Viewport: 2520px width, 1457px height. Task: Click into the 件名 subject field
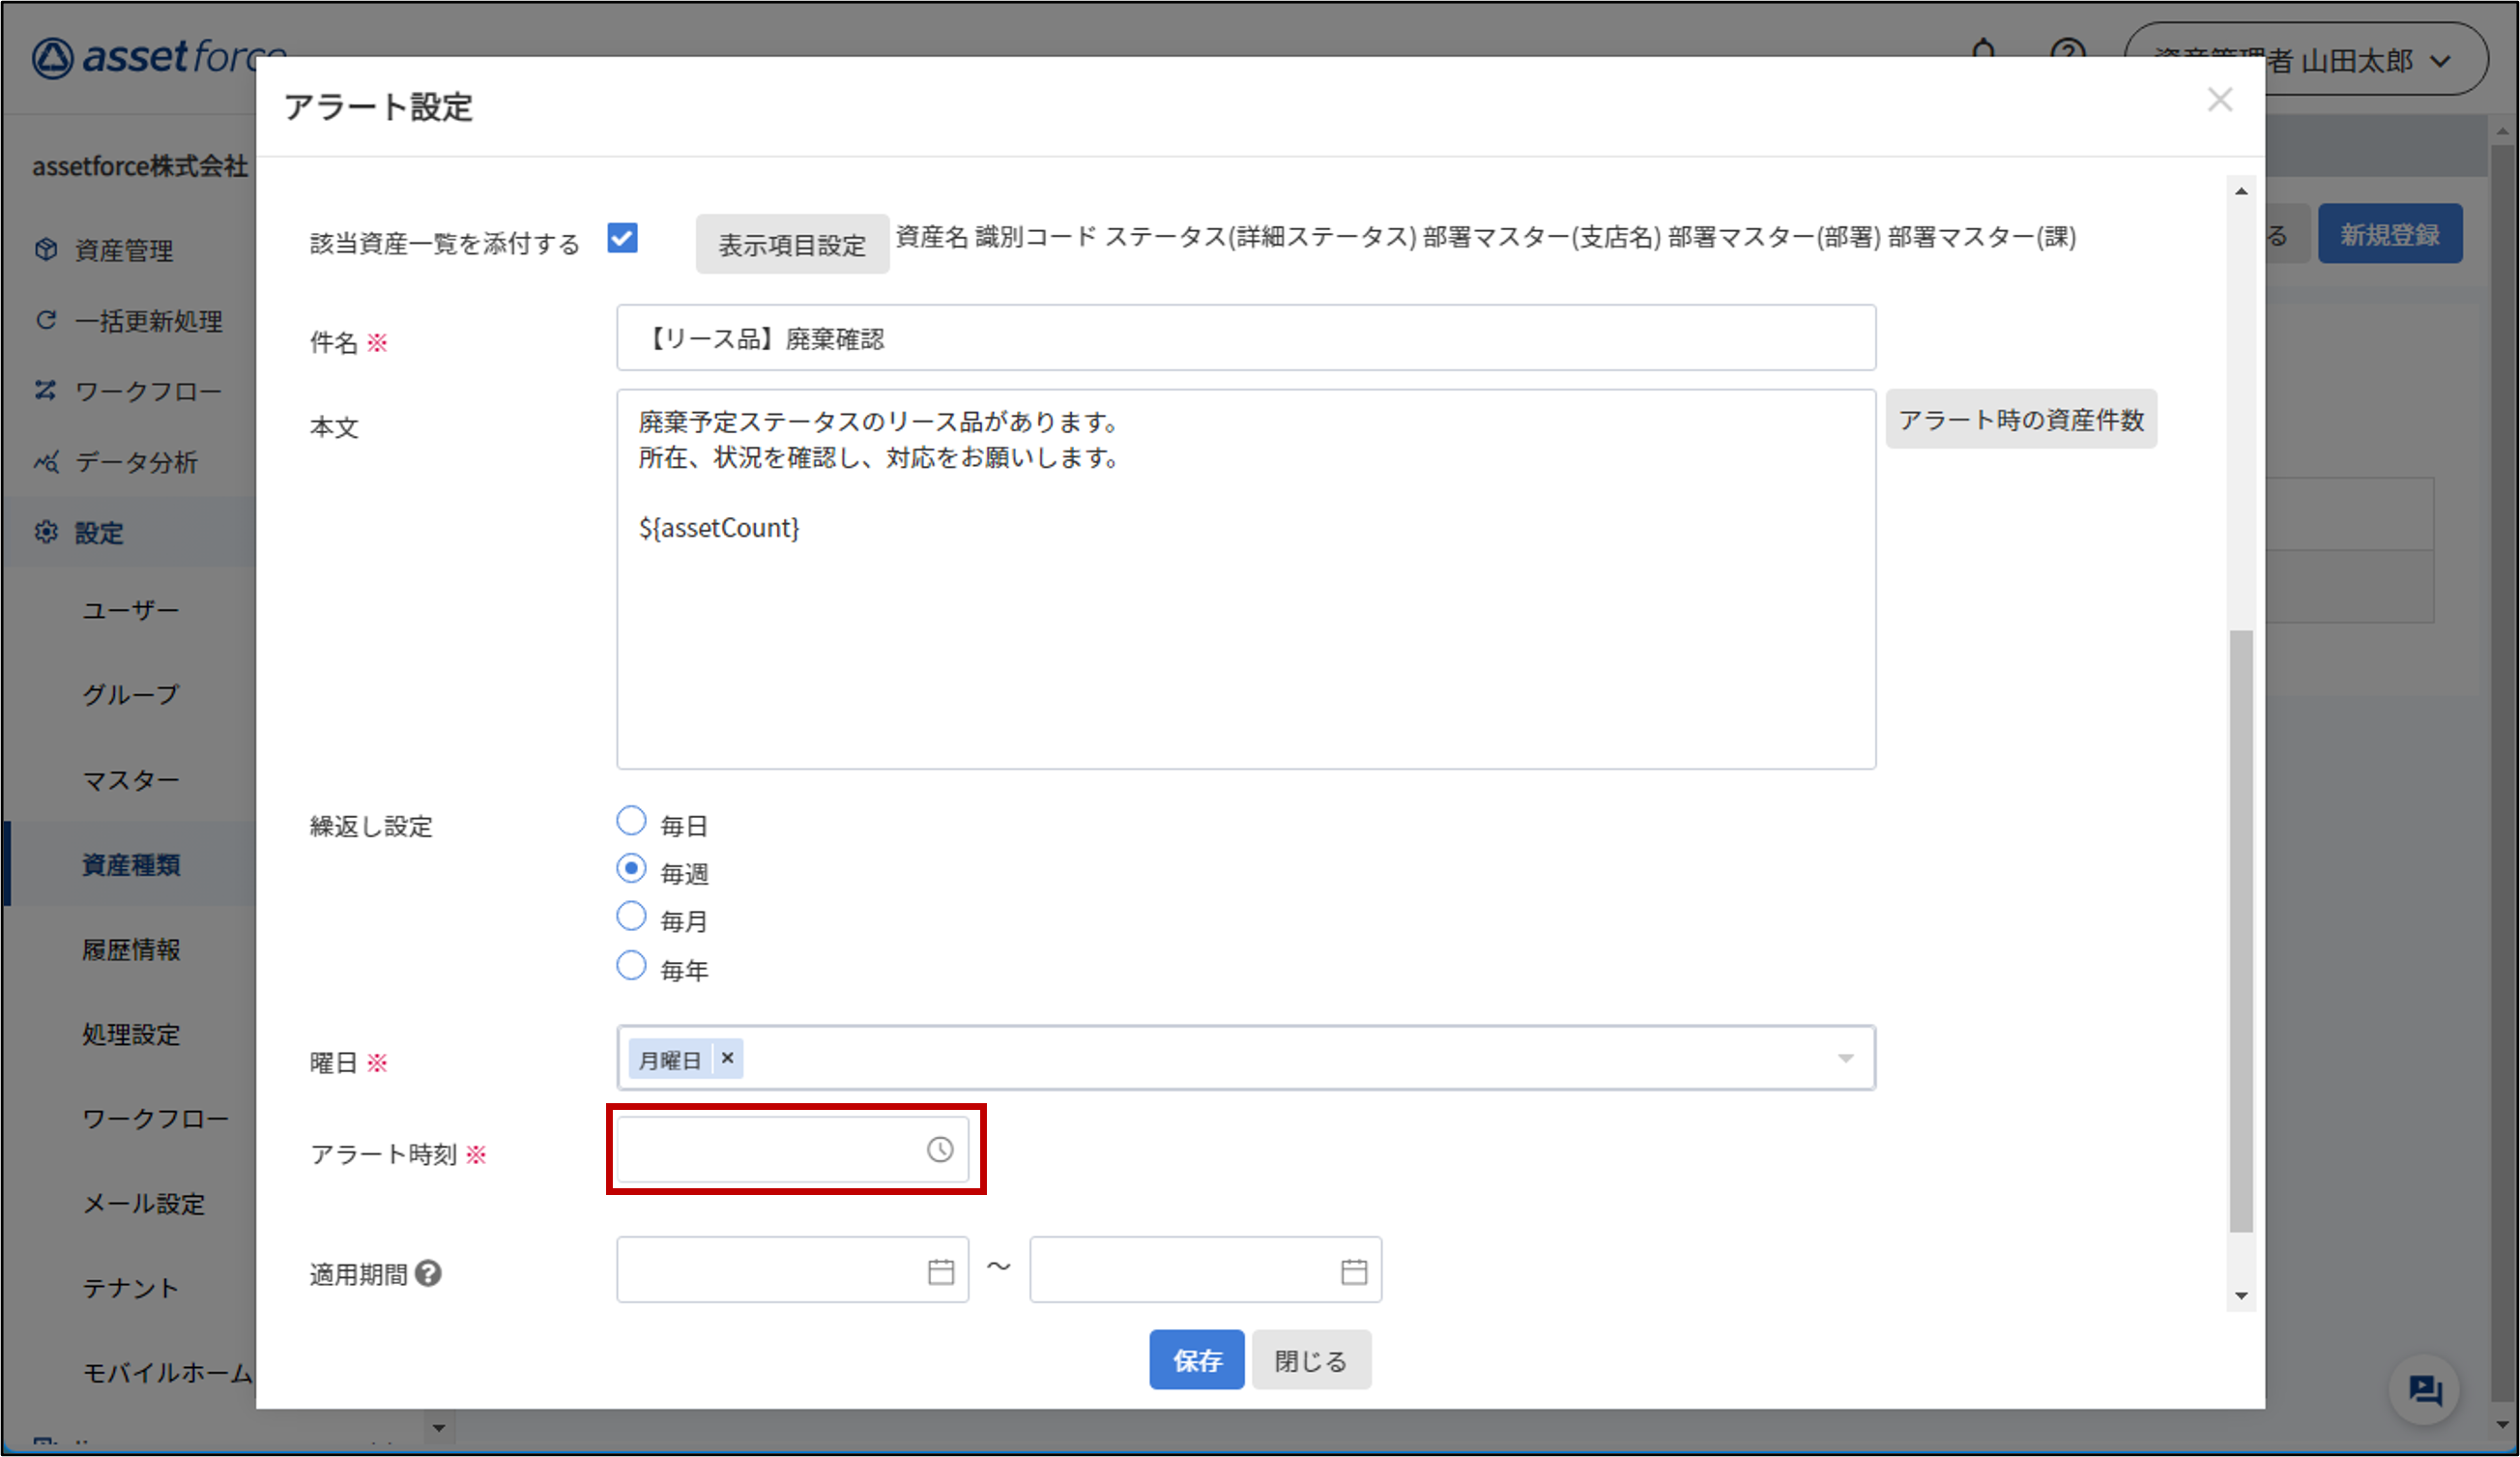click(x=1246, y=338)
